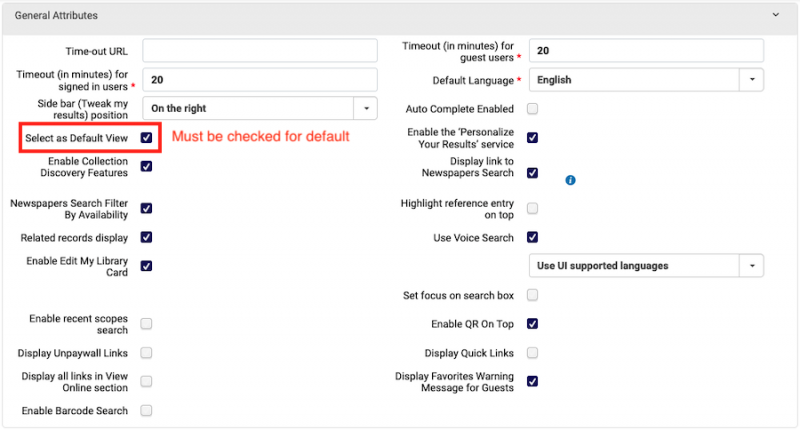Screen dimensions: 800x430
Task: Check the Enable Barcode Search box
Action: pyautogui.click(x=146, y=410)
